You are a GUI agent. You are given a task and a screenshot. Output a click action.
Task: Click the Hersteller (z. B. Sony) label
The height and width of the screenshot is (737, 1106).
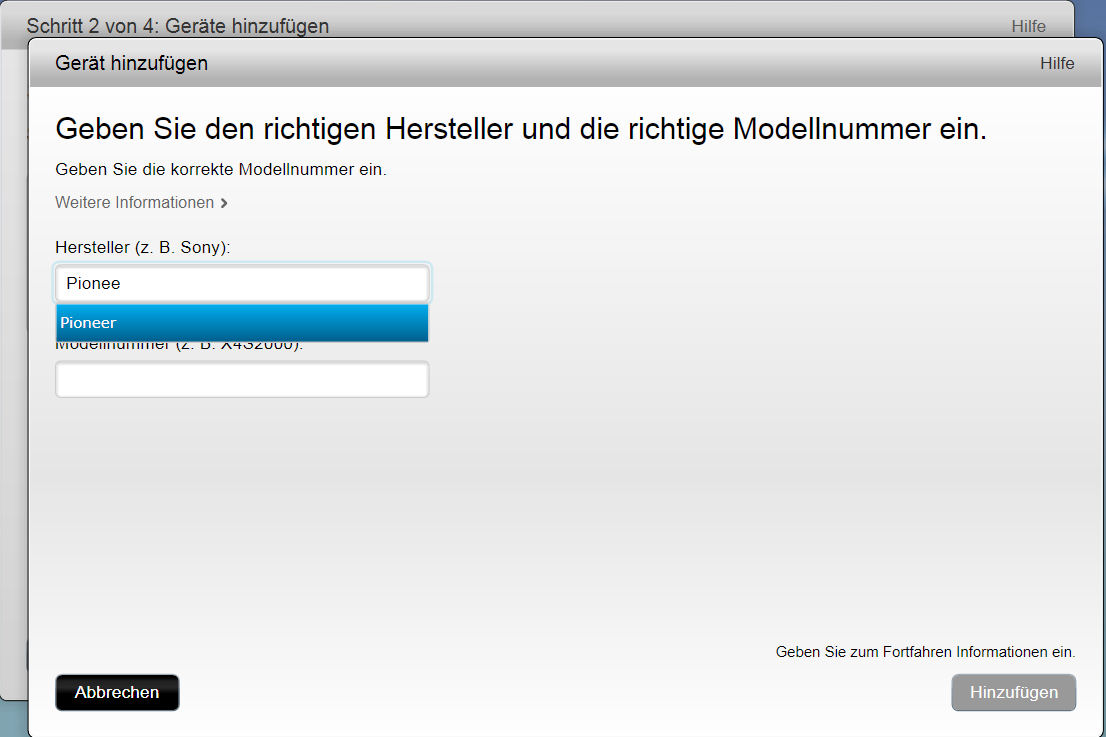point(142,247)
